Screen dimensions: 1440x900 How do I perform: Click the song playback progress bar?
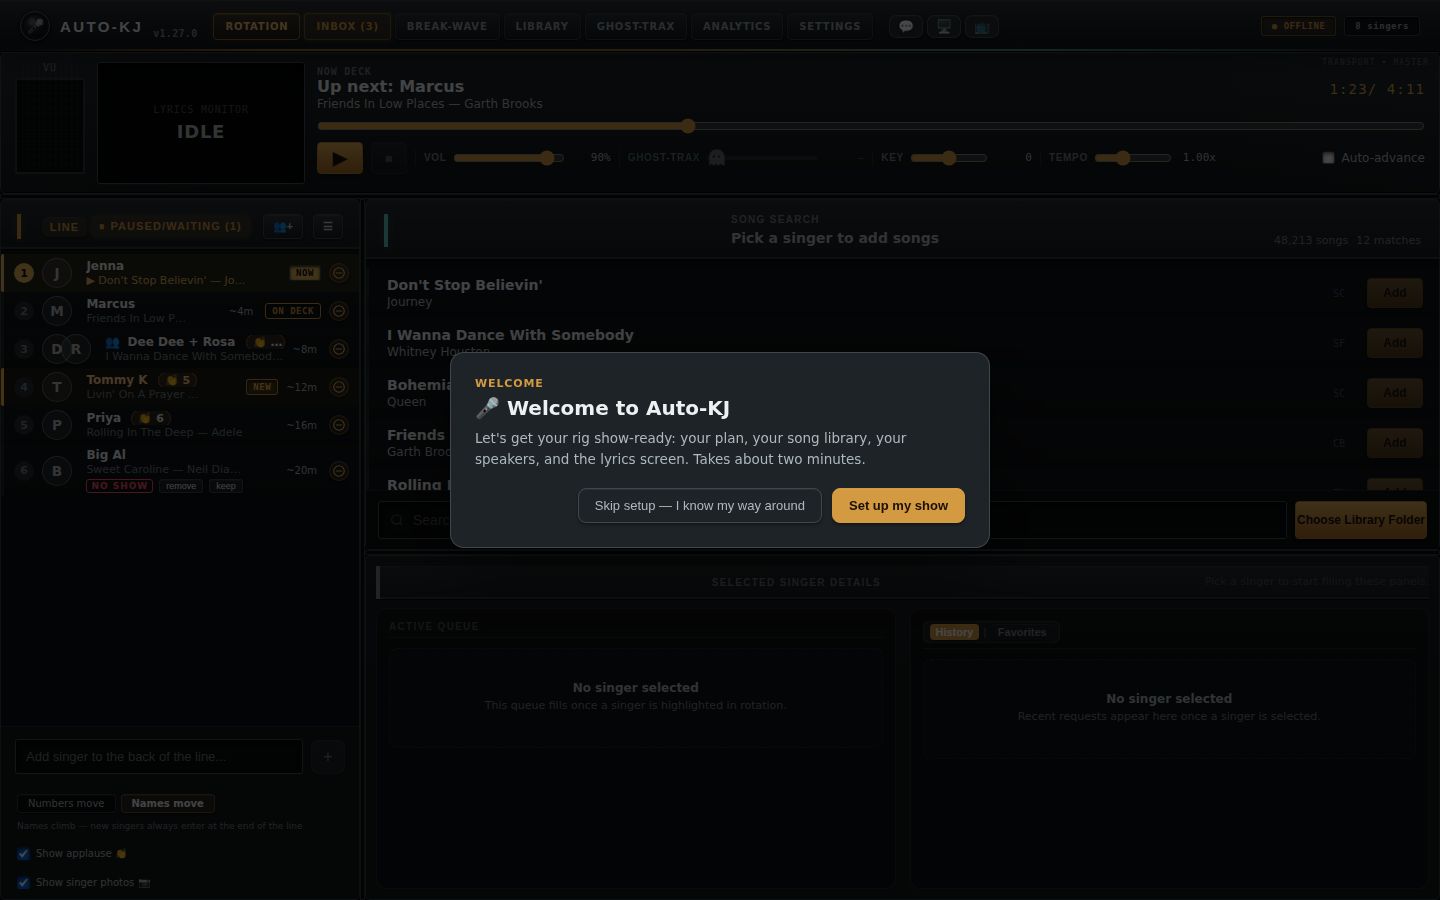(870, 126)
